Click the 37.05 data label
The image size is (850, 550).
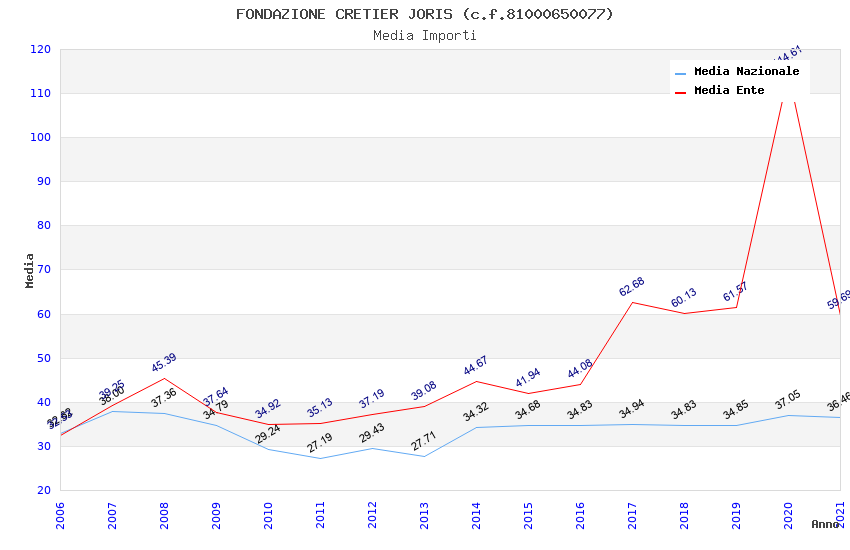(x=788, y=400)
